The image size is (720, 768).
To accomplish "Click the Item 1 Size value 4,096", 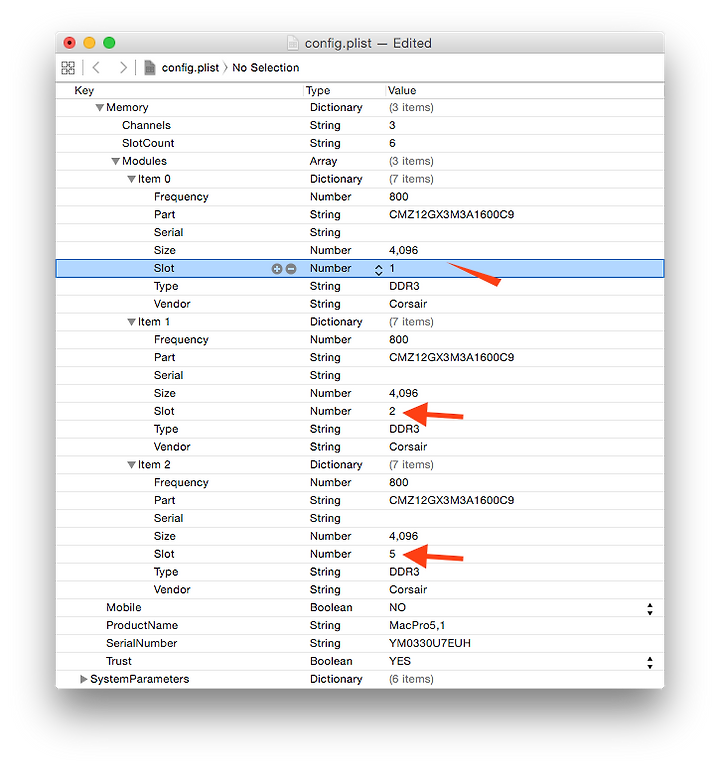I will click(x=404, y=393).
